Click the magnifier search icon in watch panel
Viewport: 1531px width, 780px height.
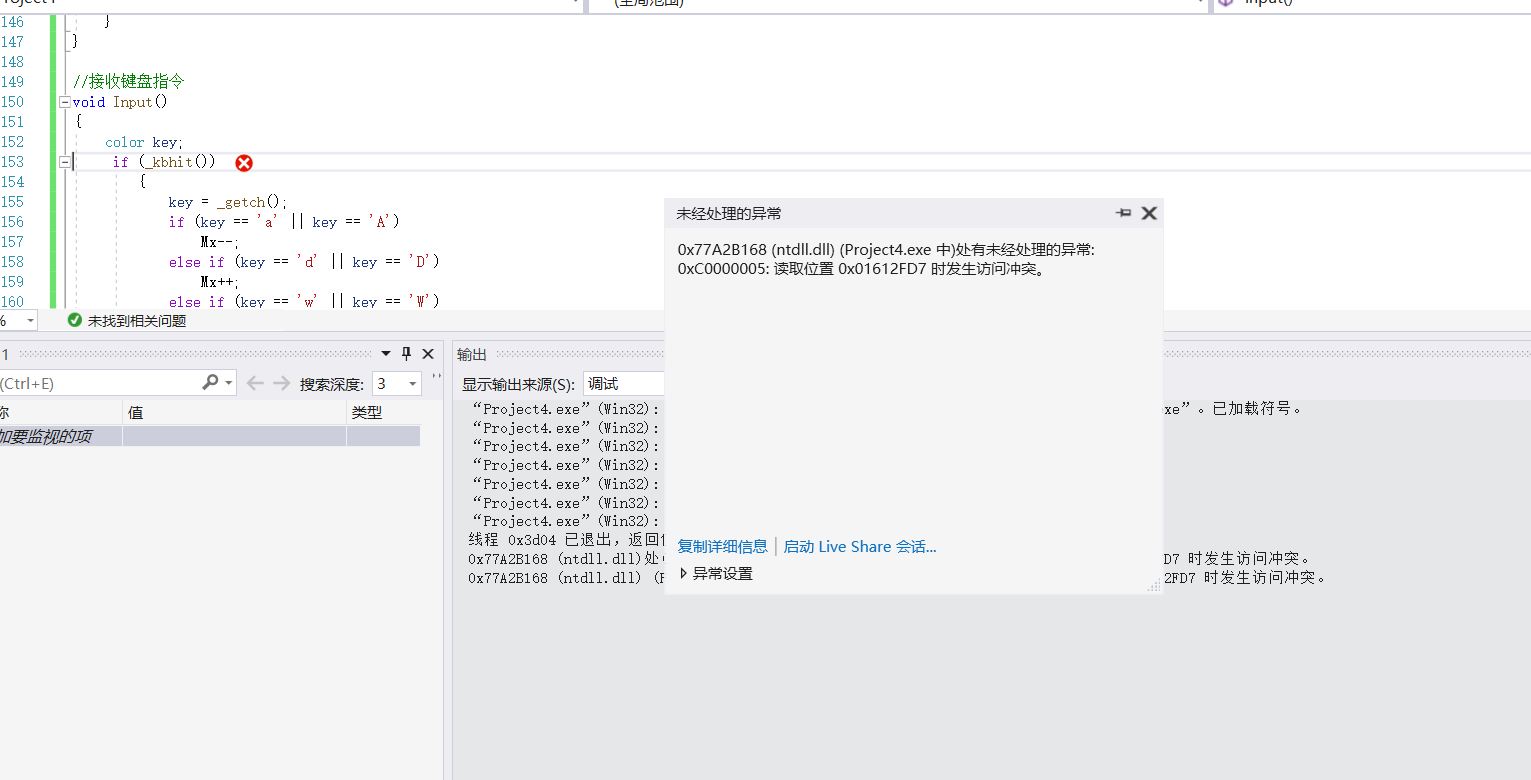coord(210,383)
